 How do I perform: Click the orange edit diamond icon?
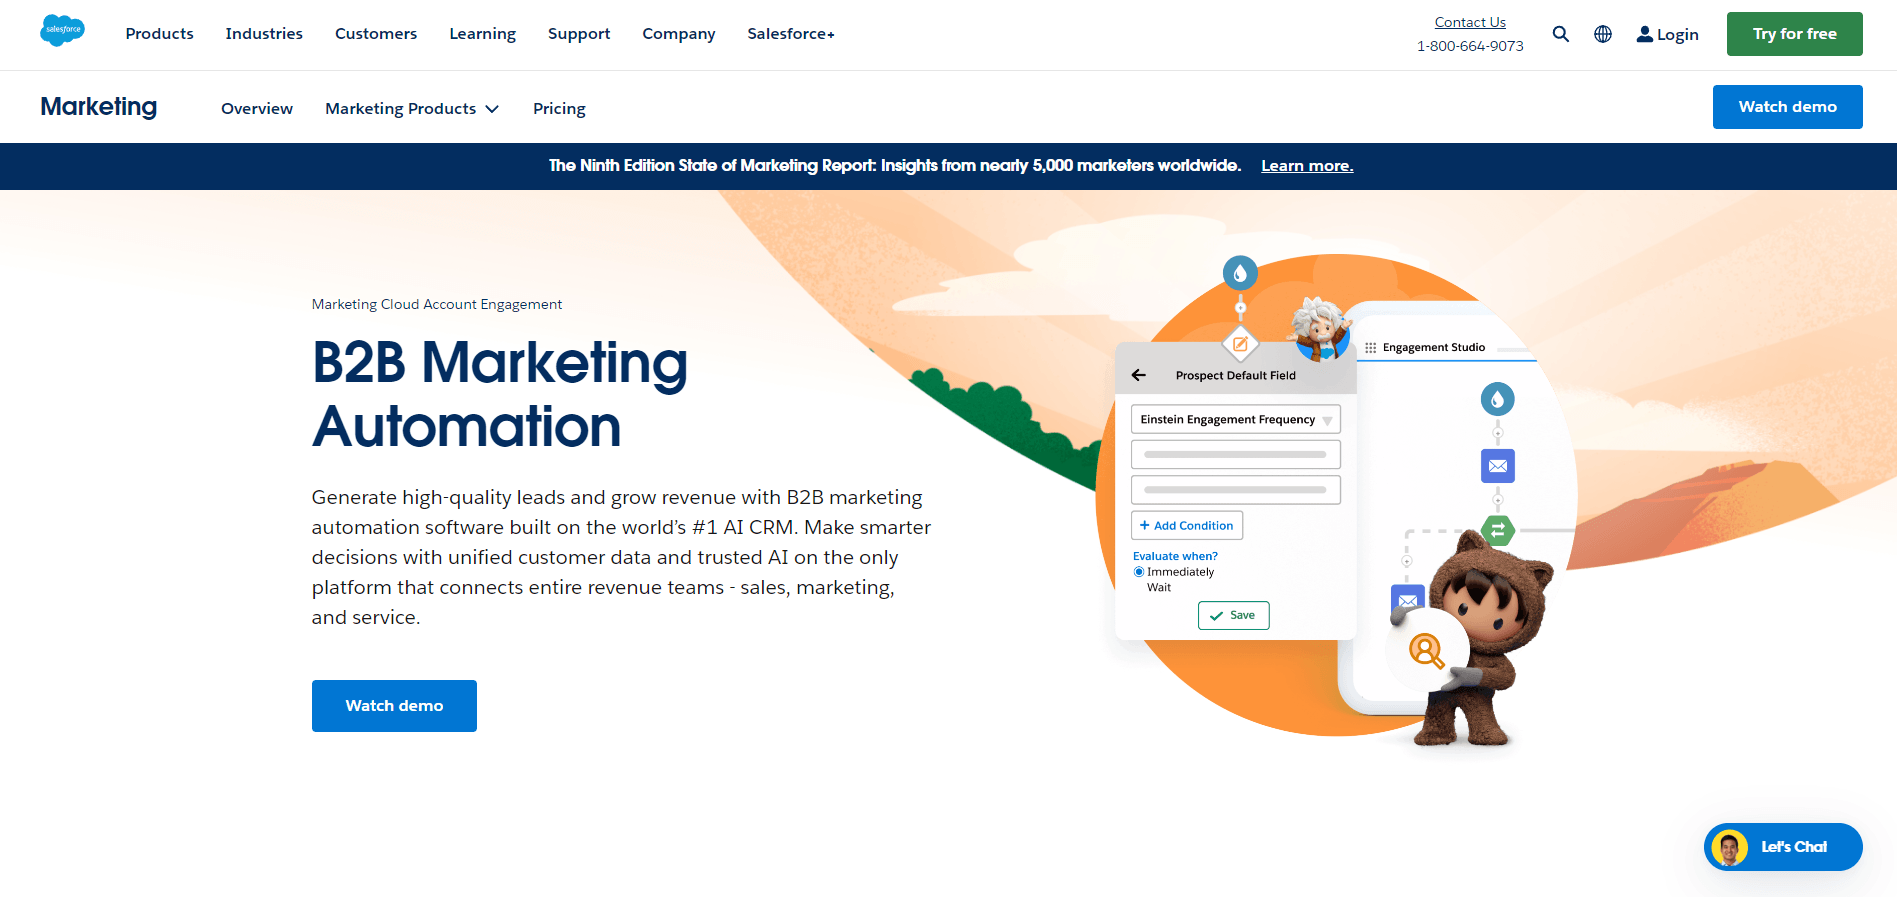(x=1240, y=344)
